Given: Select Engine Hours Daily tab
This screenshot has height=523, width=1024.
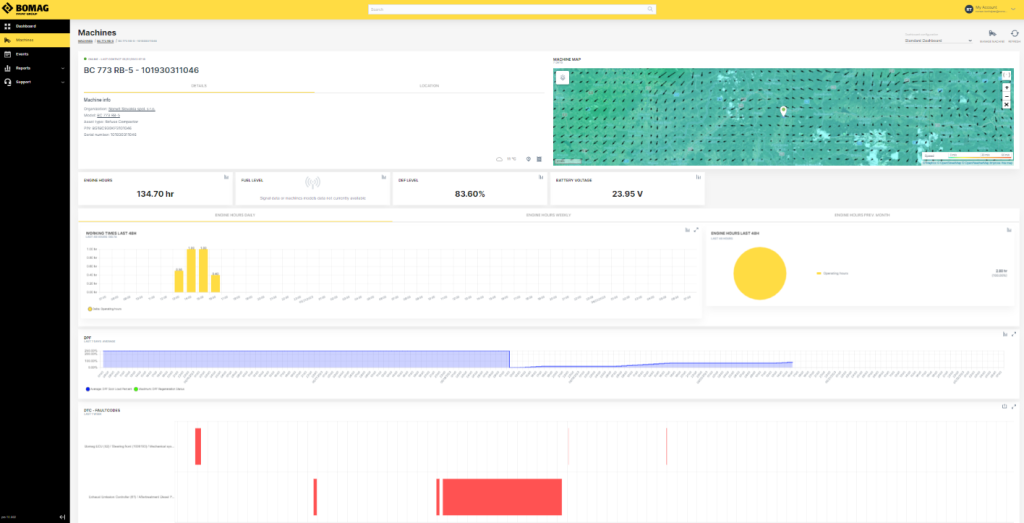Looking at the screenshot, I should [x=235, y=215].
